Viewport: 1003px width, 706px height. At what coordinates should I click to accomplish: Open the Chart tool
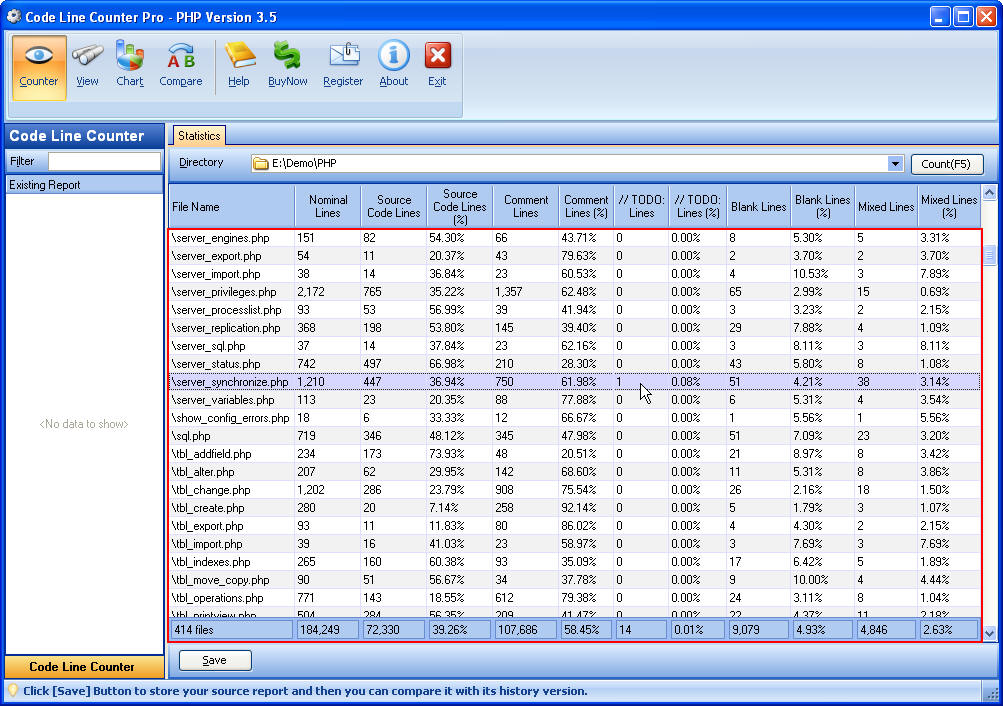(x=130, y=56)
